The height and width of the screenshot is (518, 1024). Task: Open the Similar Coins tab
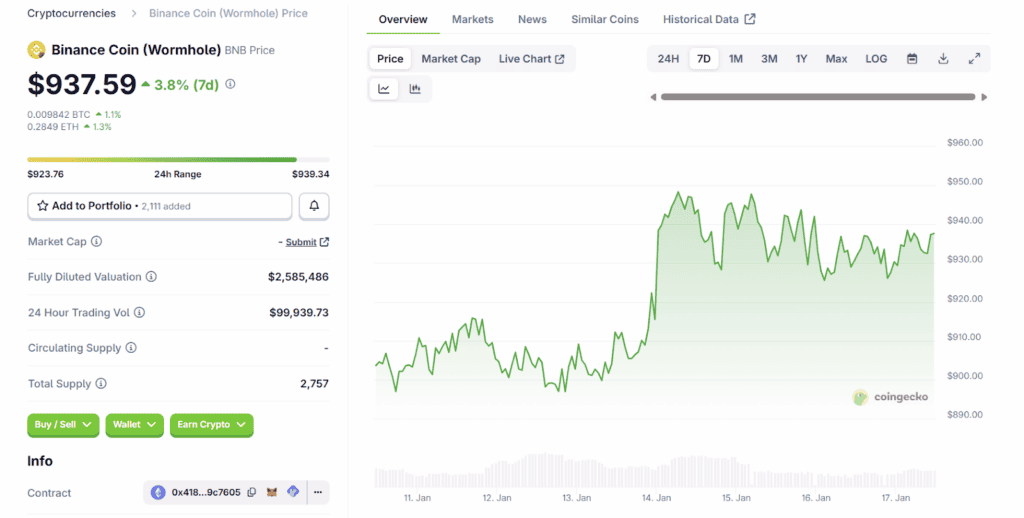(x=605, y=19)
